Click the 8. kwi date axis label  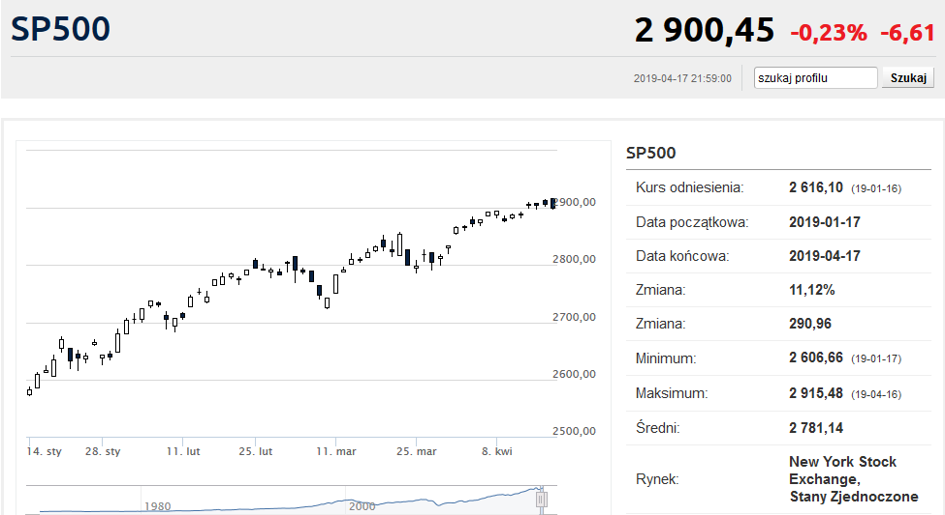[x=497, y=451]
